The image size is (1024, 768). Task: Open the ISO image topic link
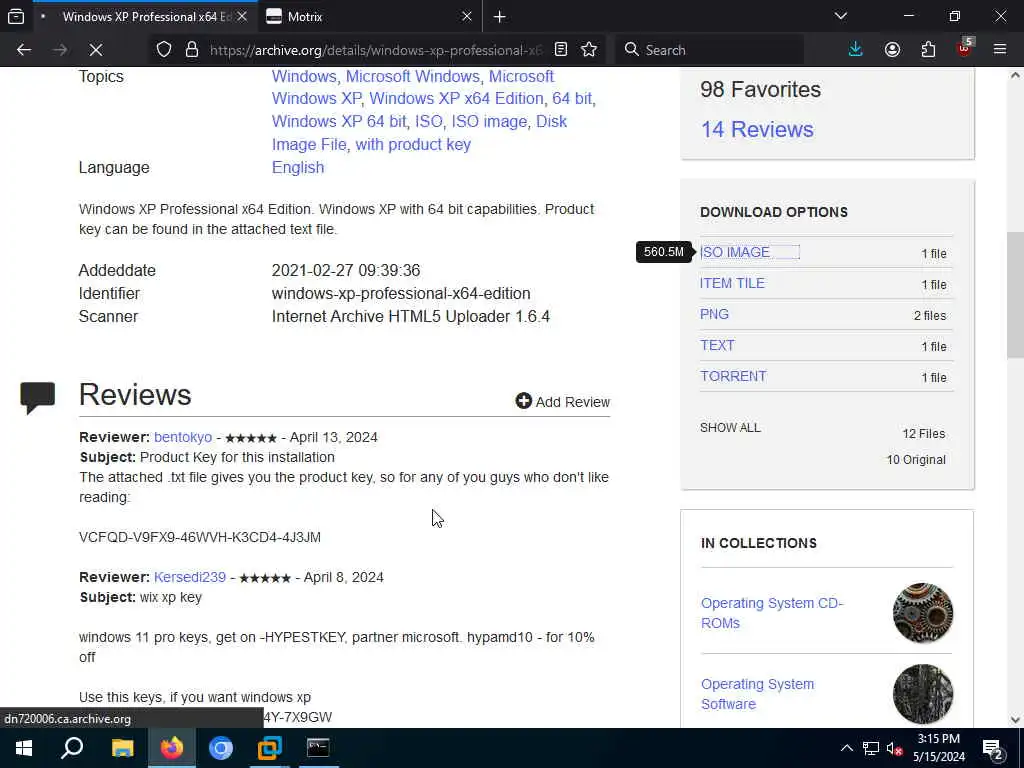489,121
